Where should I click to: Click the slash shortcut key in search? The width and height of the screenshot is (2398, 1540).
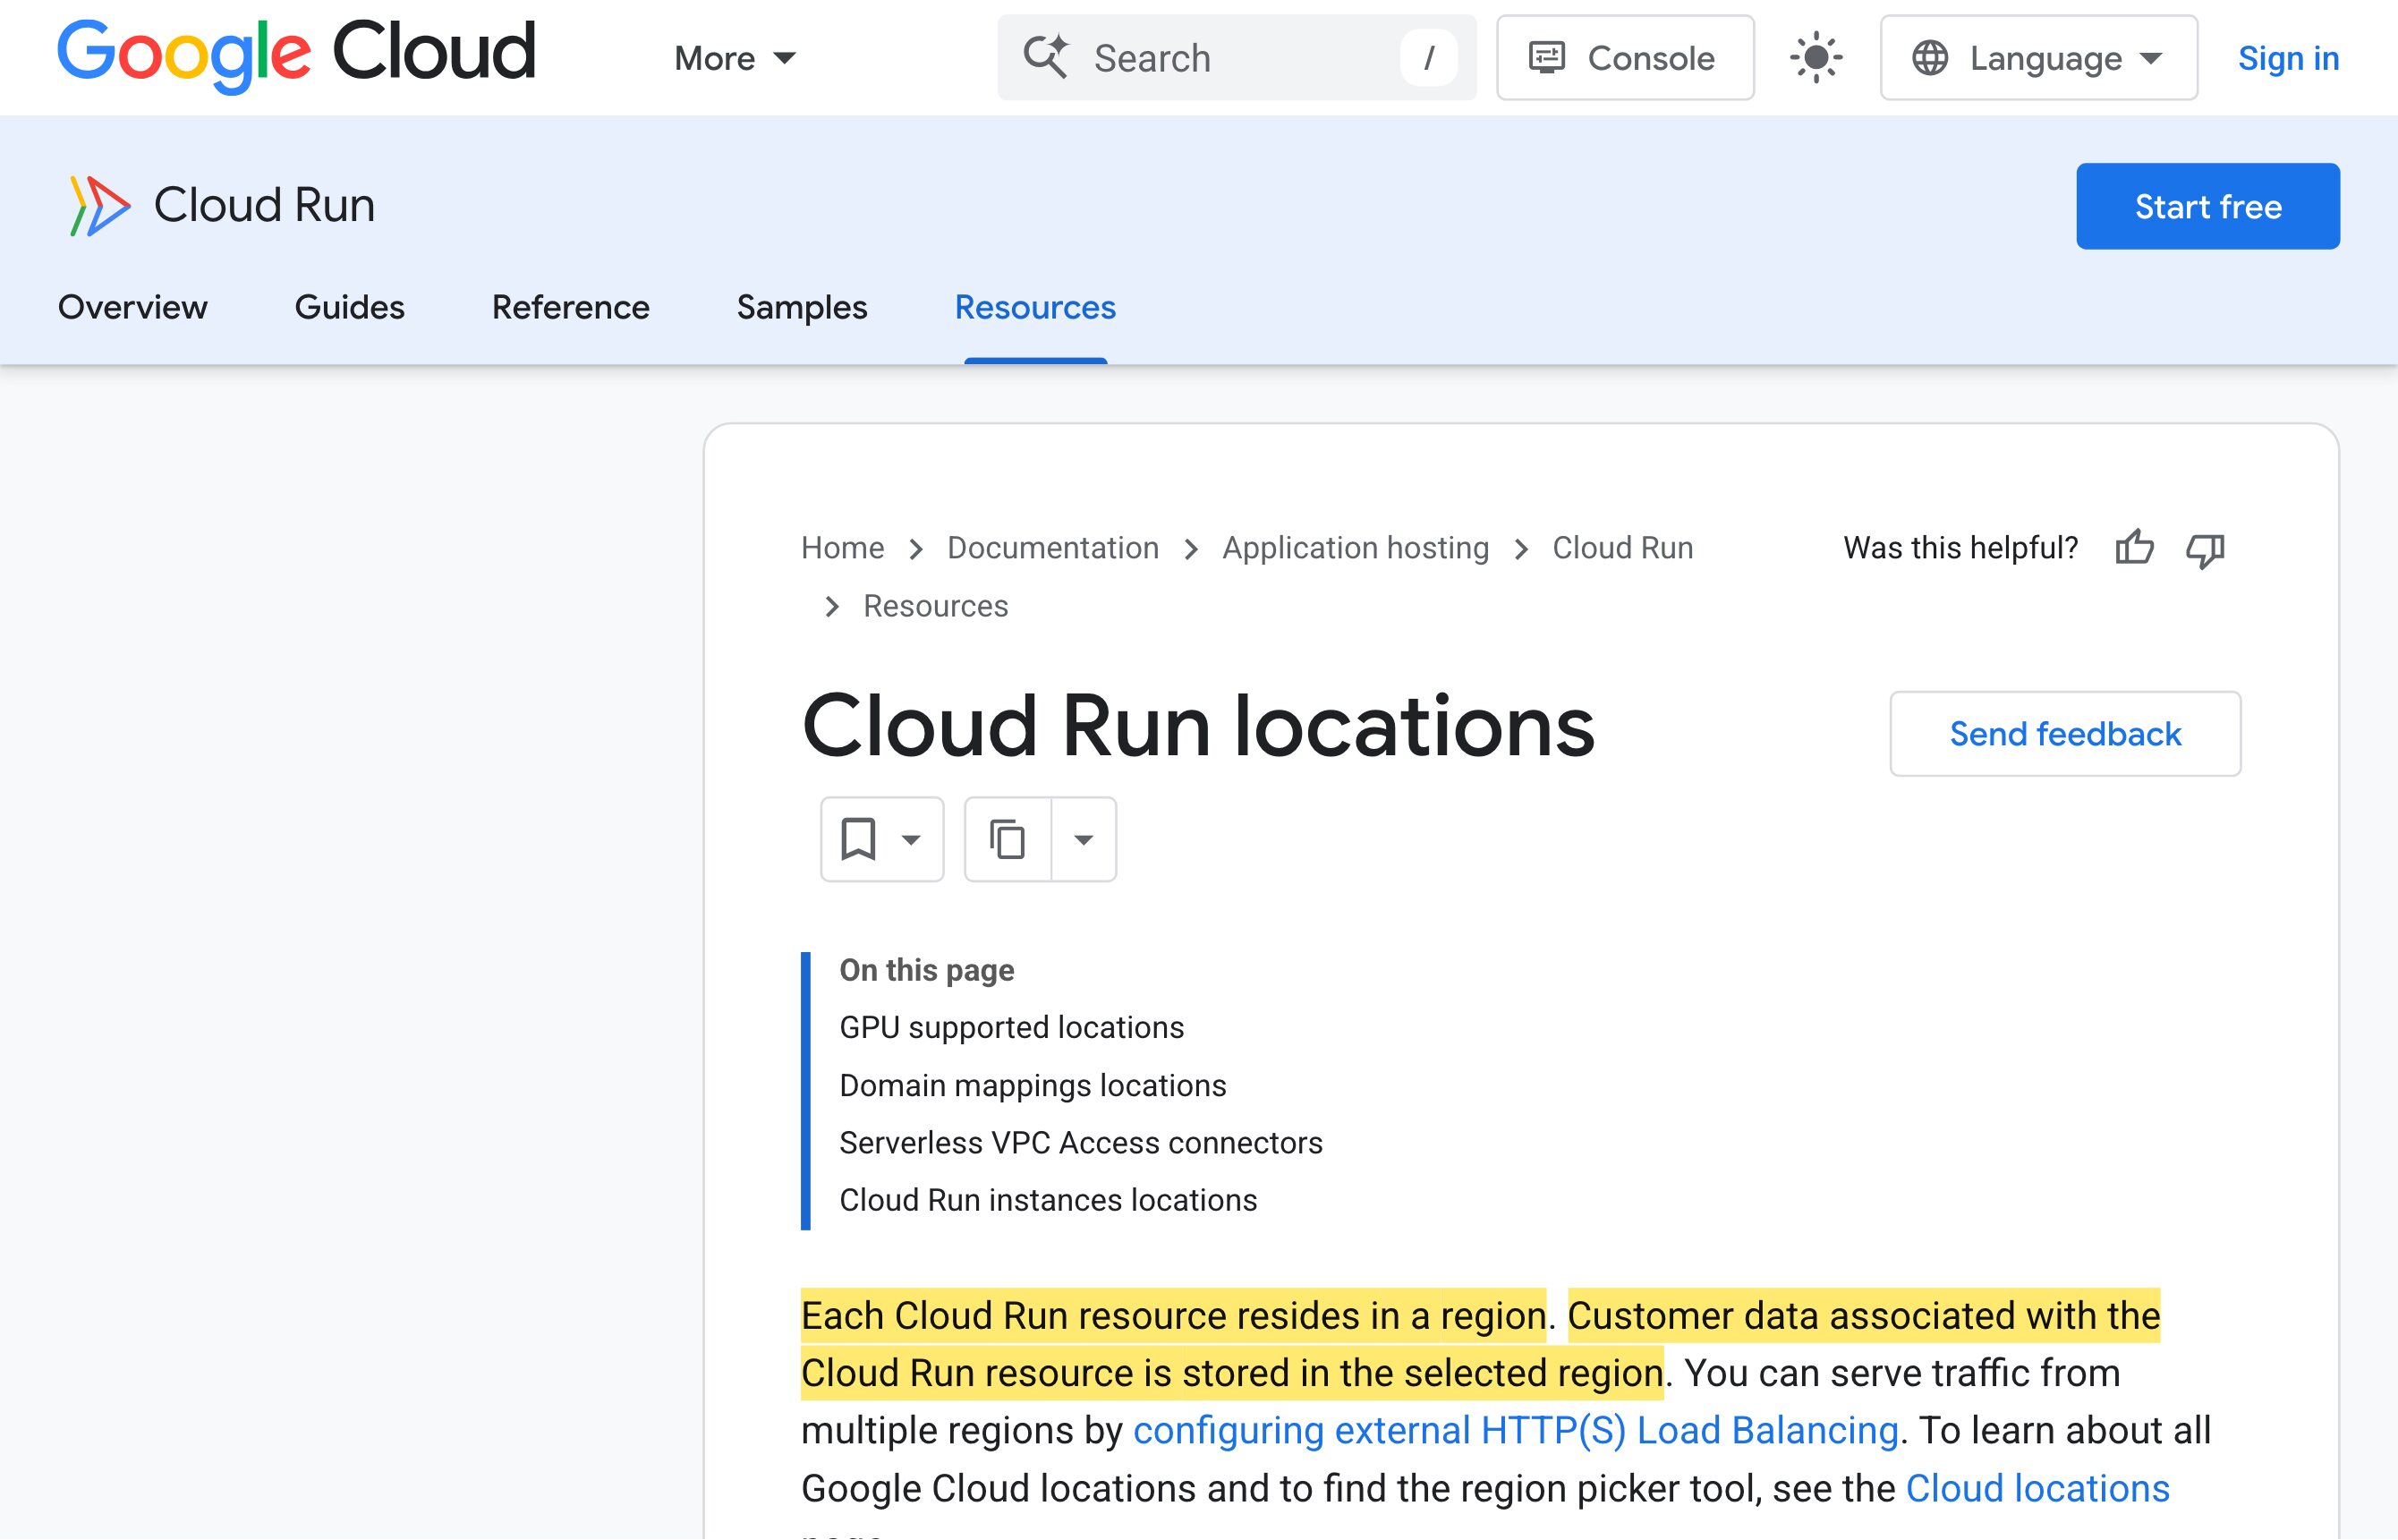pyautogui.click(x=1428, y=58)
